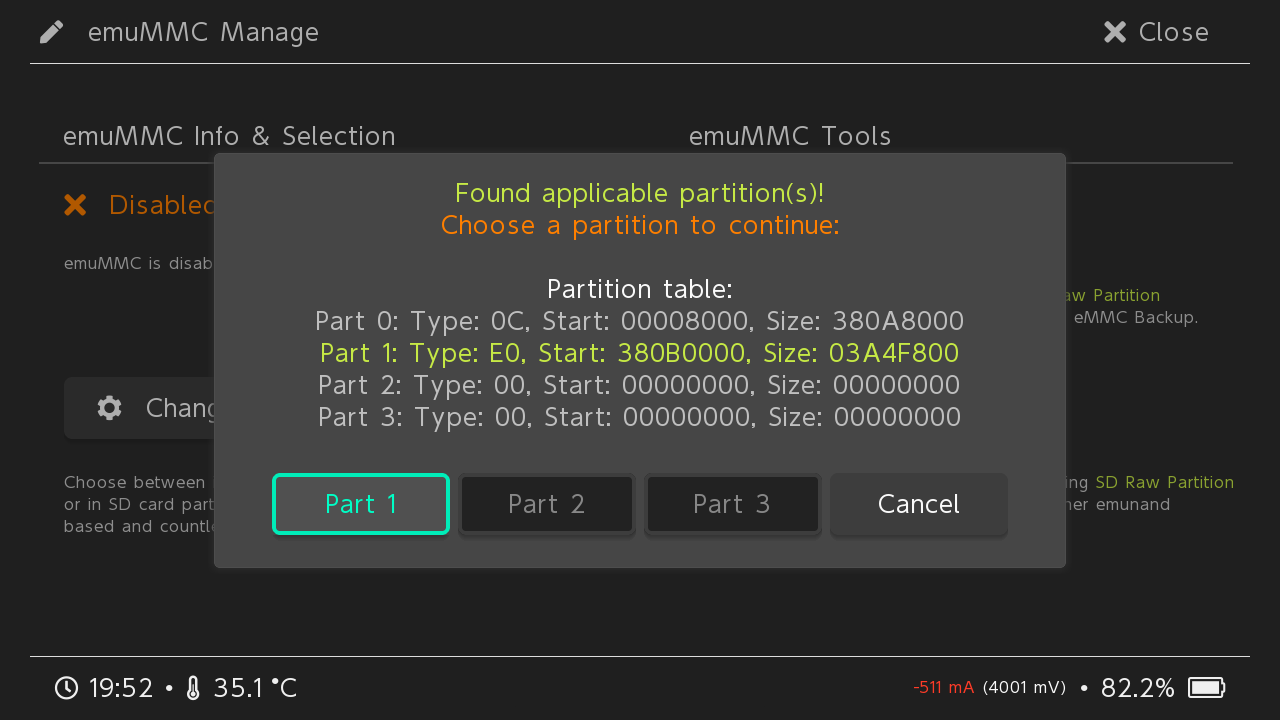Click the Part 3 partition table row
Image resolution: width=1280 pixels, height=720 pixels.
click(640, 417)
